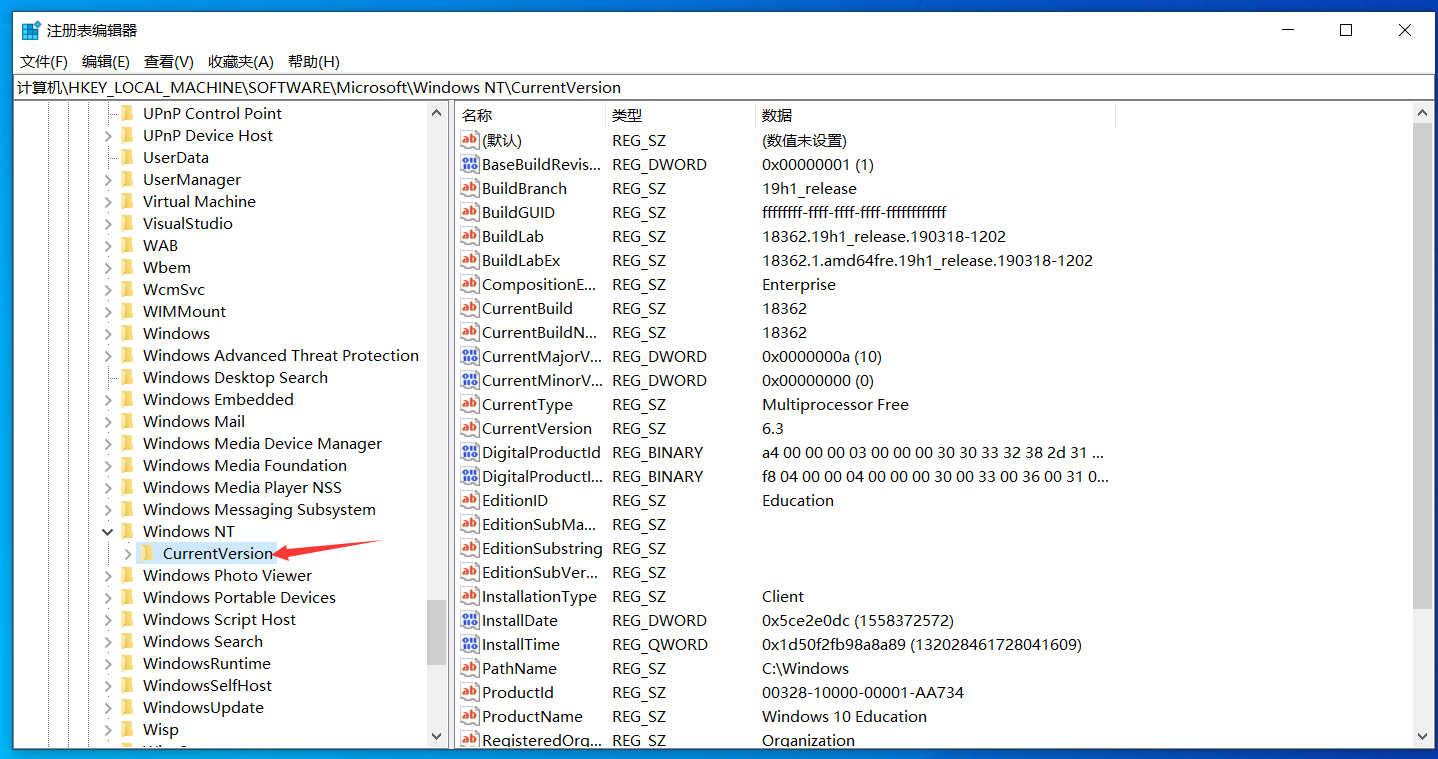Click the '00328-10000-00001-AA734' data value
Viewport: 1438px width, 759px height.
click(863, 692)
